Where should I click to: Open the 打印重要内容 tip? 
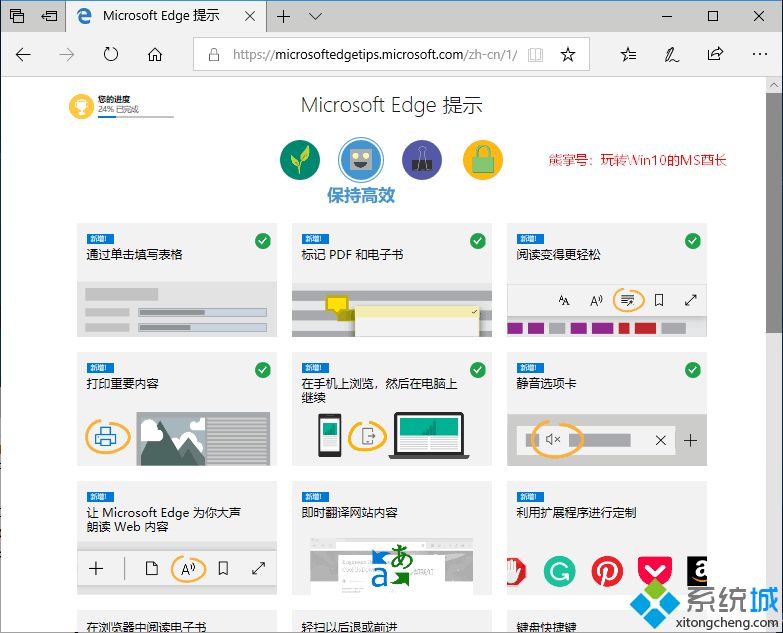pyautogui.click(x=177, y=409)
